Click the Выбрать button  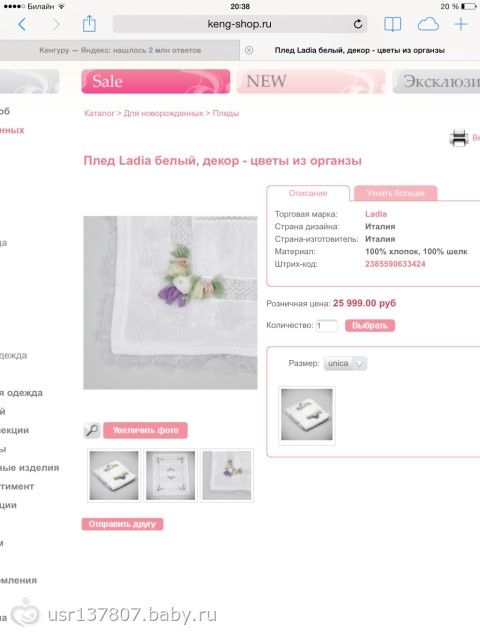tap(370, 326)
